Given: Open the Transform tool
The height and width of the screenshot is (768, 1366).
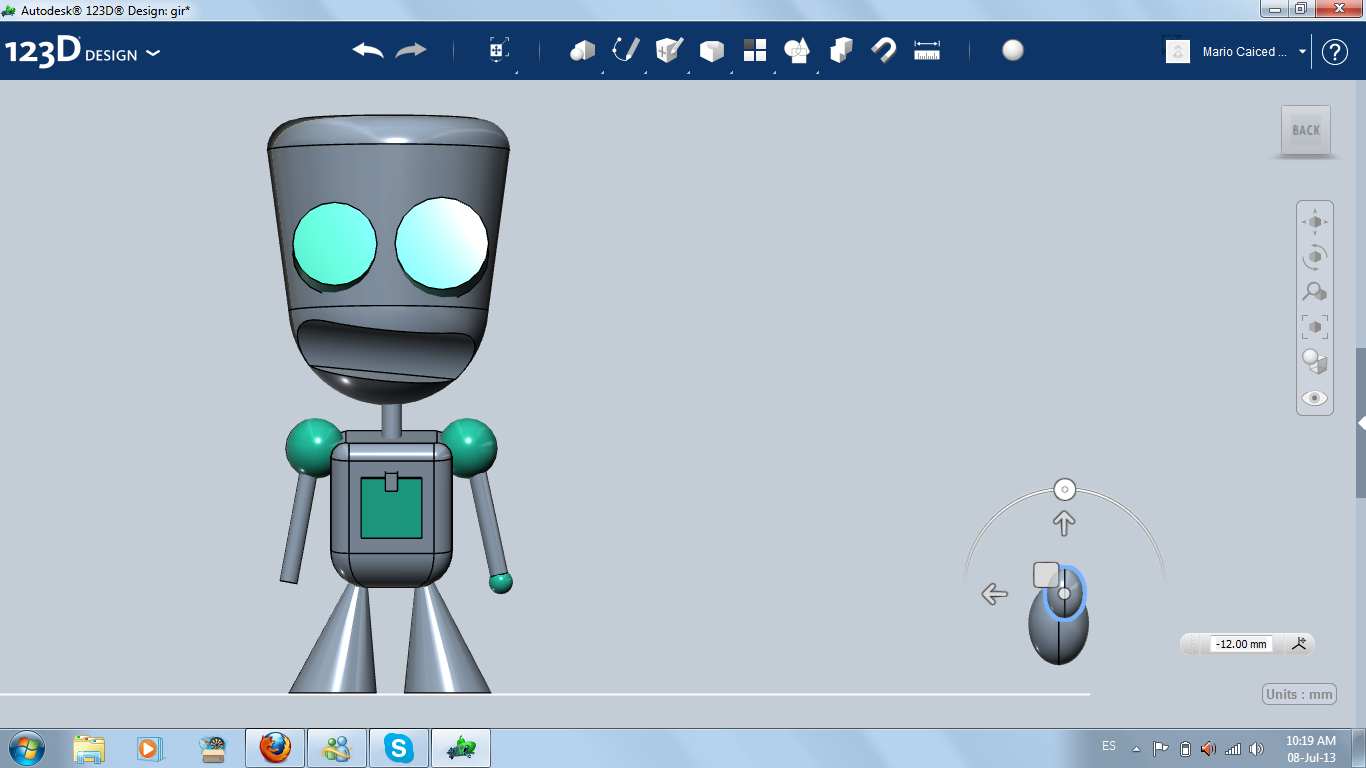Looking at the screenshot, I should click(x=499, y=50).
